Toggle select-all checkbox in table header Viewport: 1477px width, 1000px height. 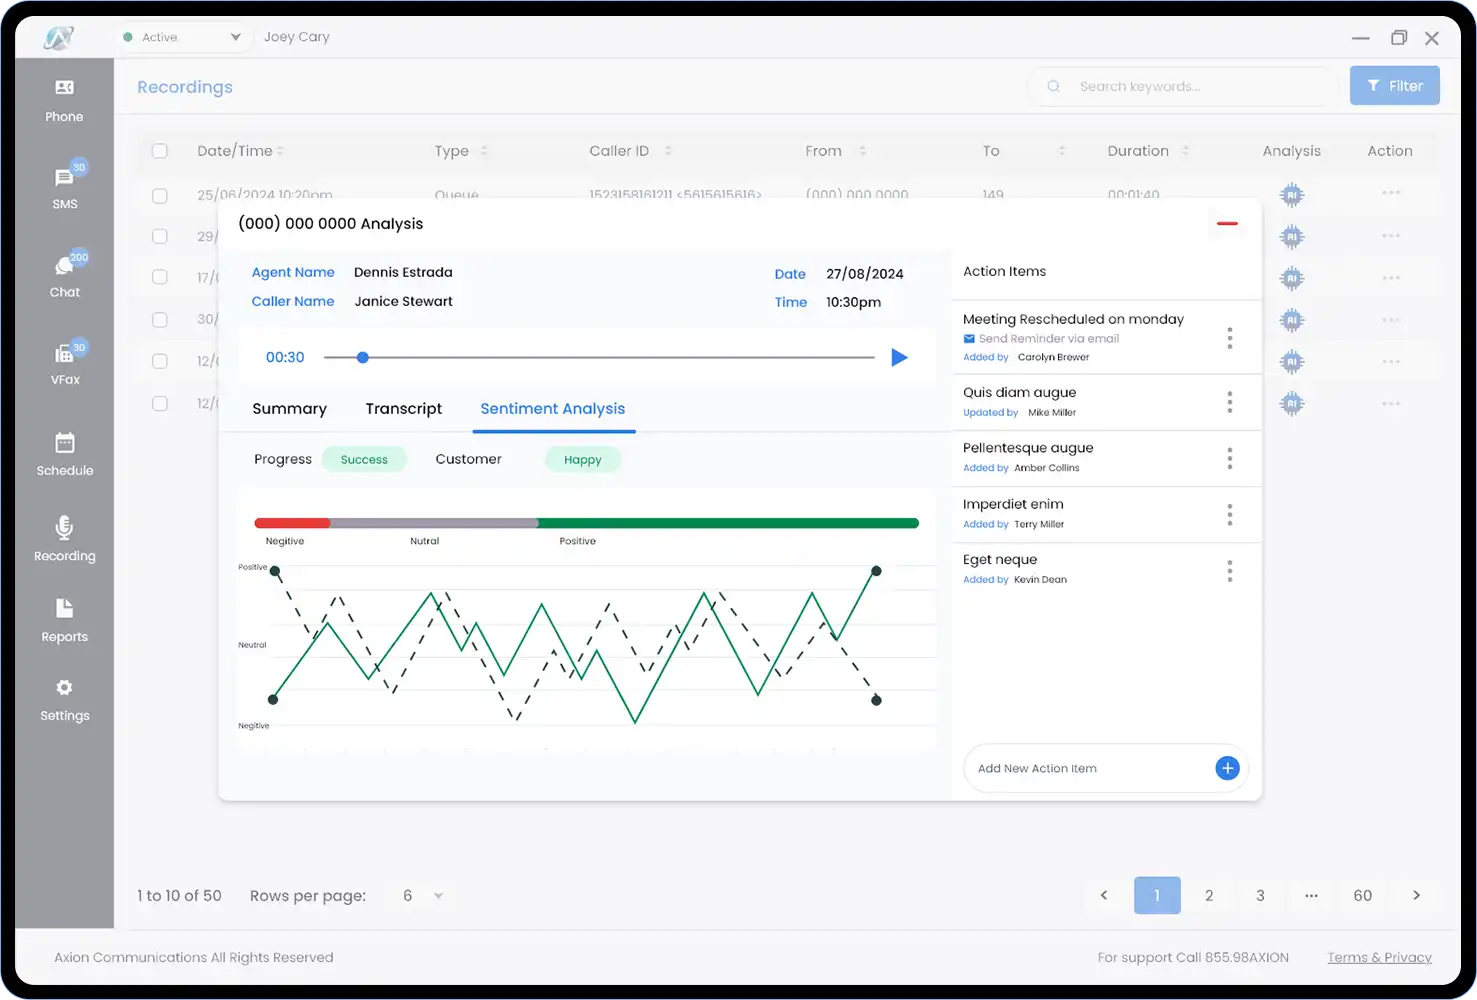coord(160,151)
